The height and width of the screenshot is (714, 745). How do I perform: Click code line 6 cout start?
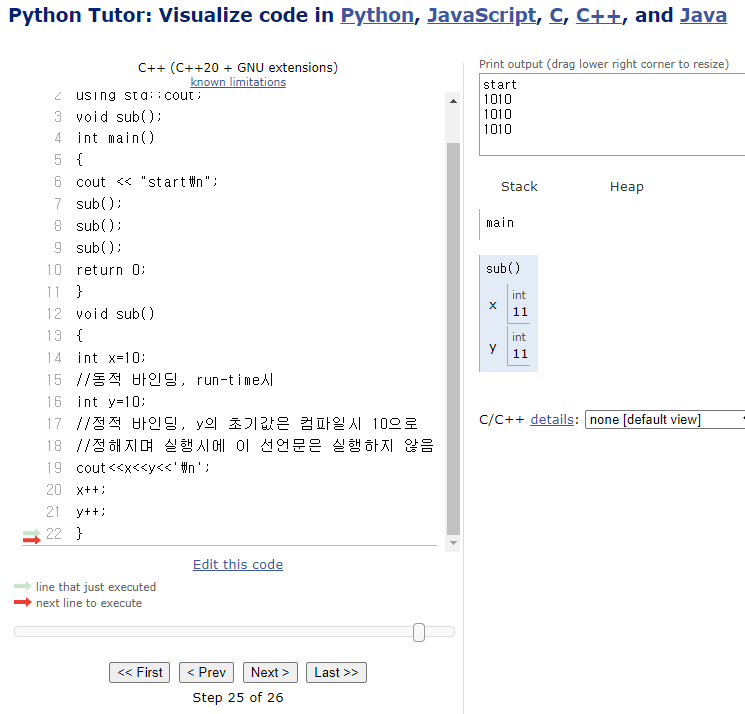tap(147, 182)
